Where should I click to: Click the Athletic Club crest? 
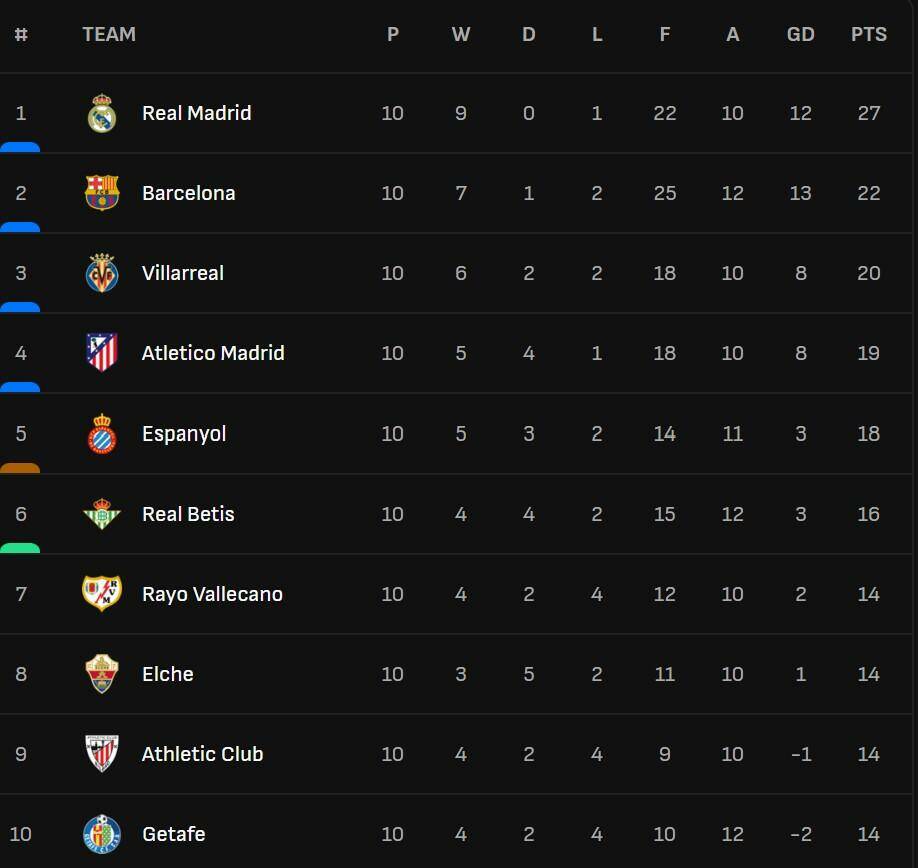pos(101,754)
